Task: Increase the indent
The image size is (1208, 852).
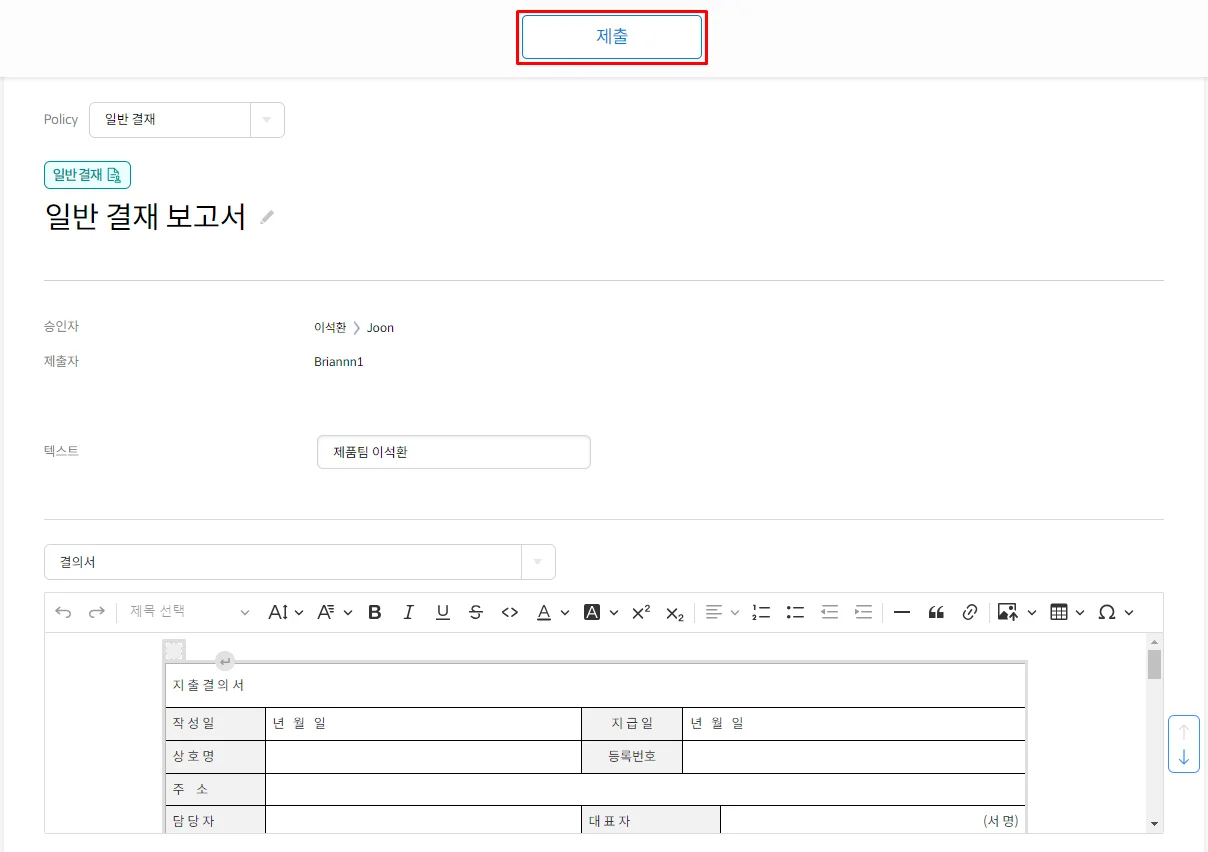Action: [x=863, y=612]
